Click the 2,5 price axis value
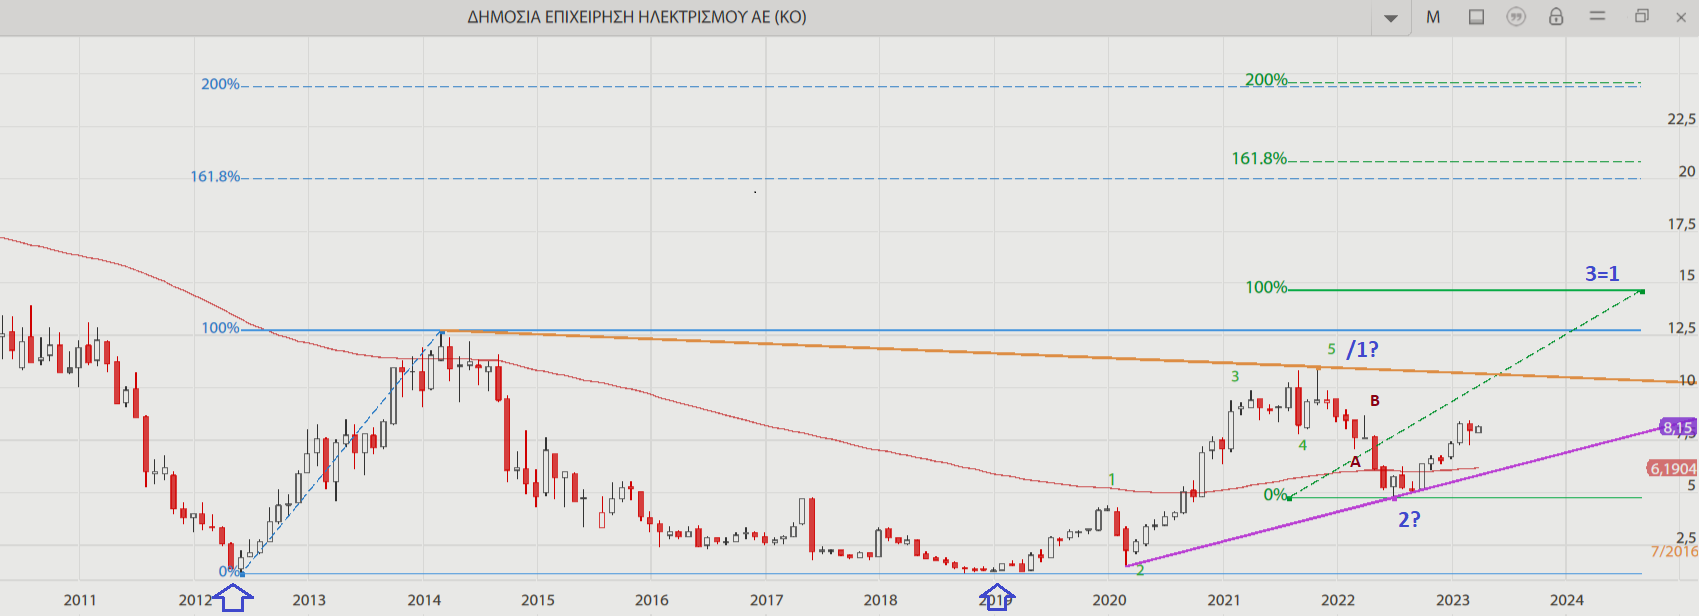 click(1685, 538)
